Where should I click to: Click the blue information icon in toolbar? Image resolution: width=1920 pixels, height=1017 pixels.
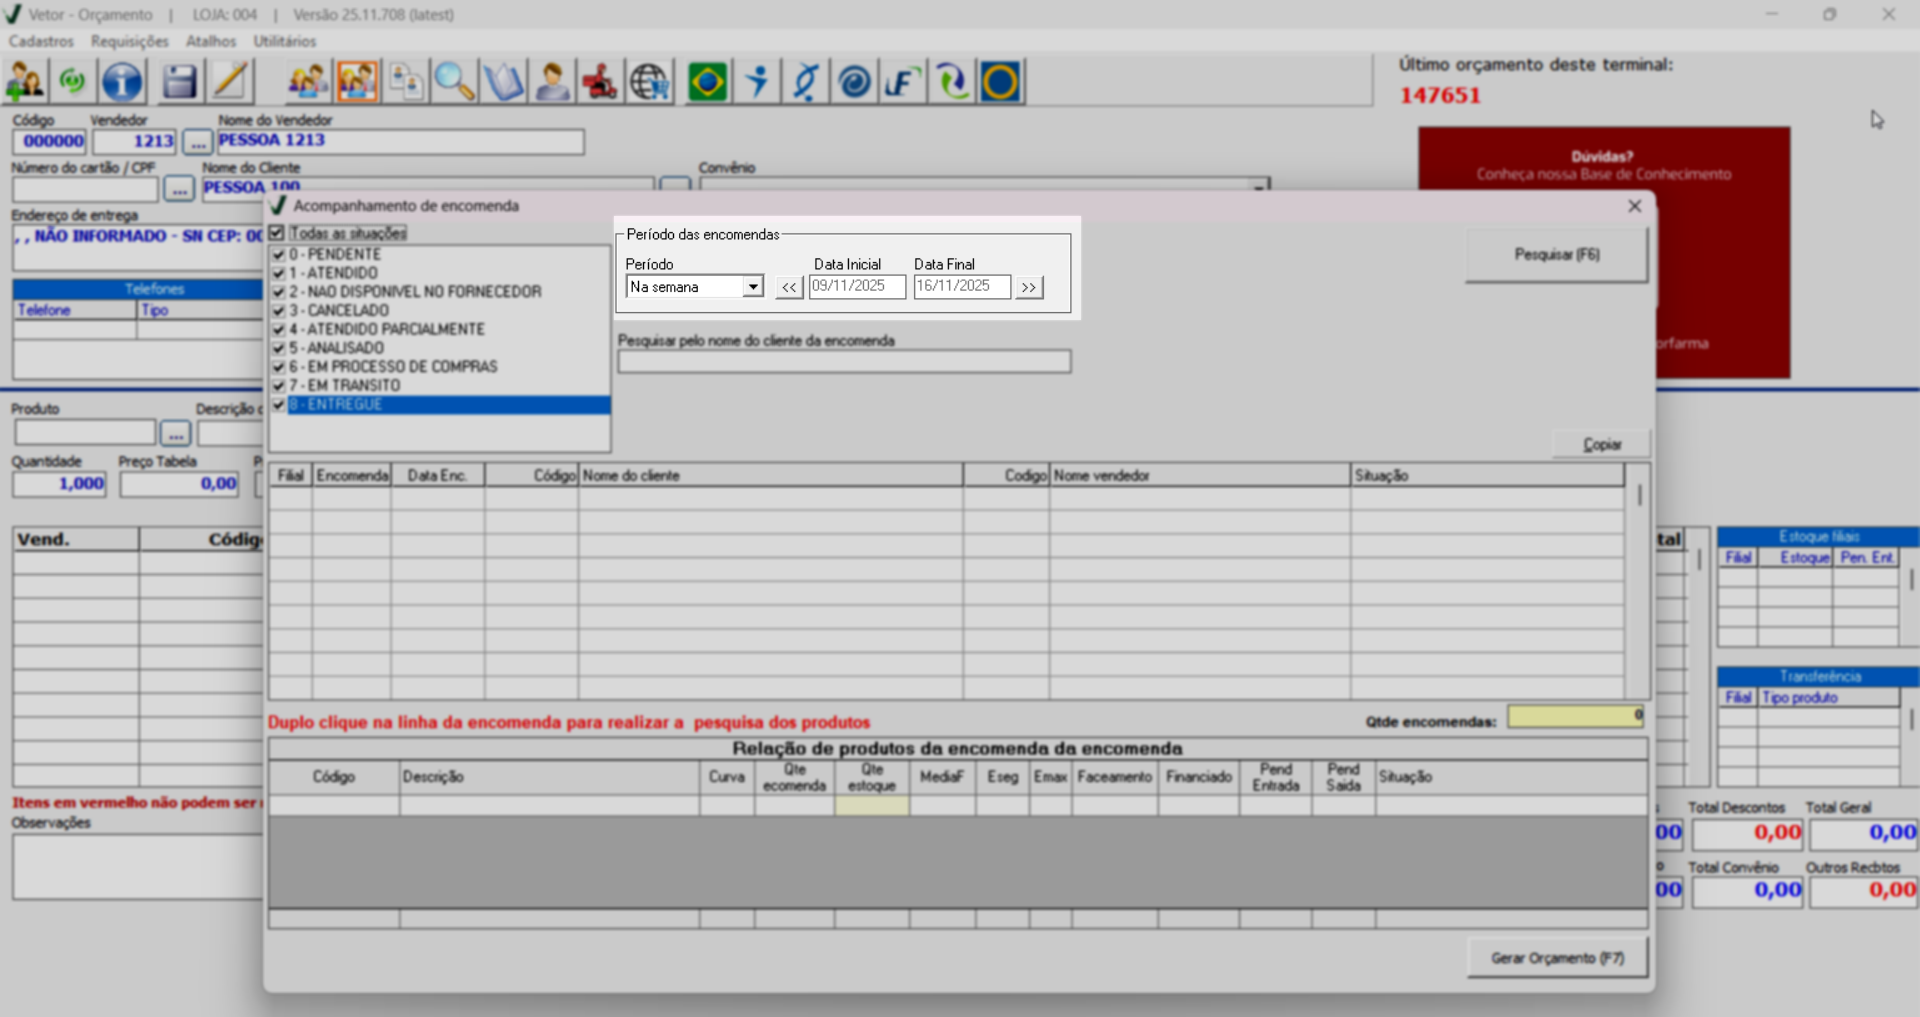(x=122, y=82)
